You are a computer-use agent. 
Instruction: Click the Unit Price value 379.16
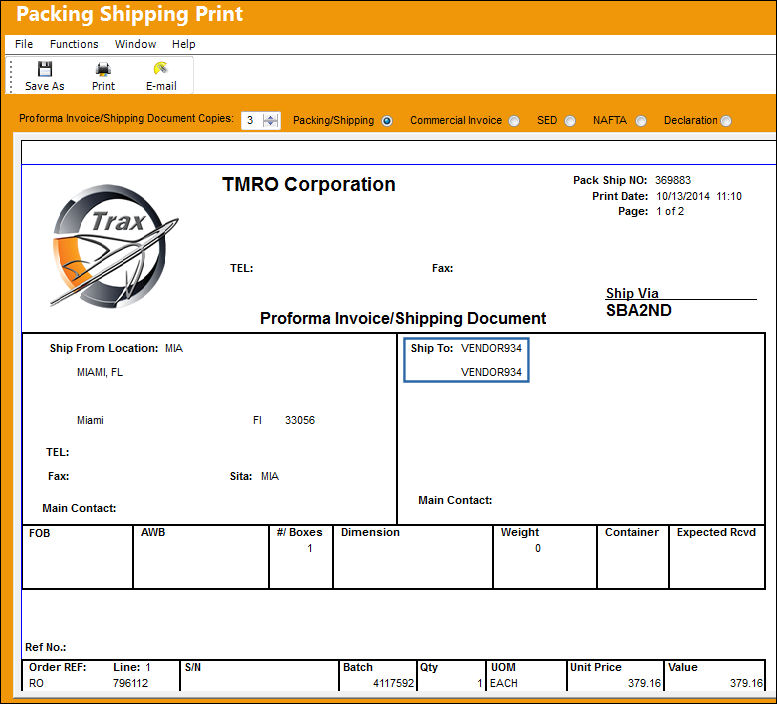coord(644,683)
